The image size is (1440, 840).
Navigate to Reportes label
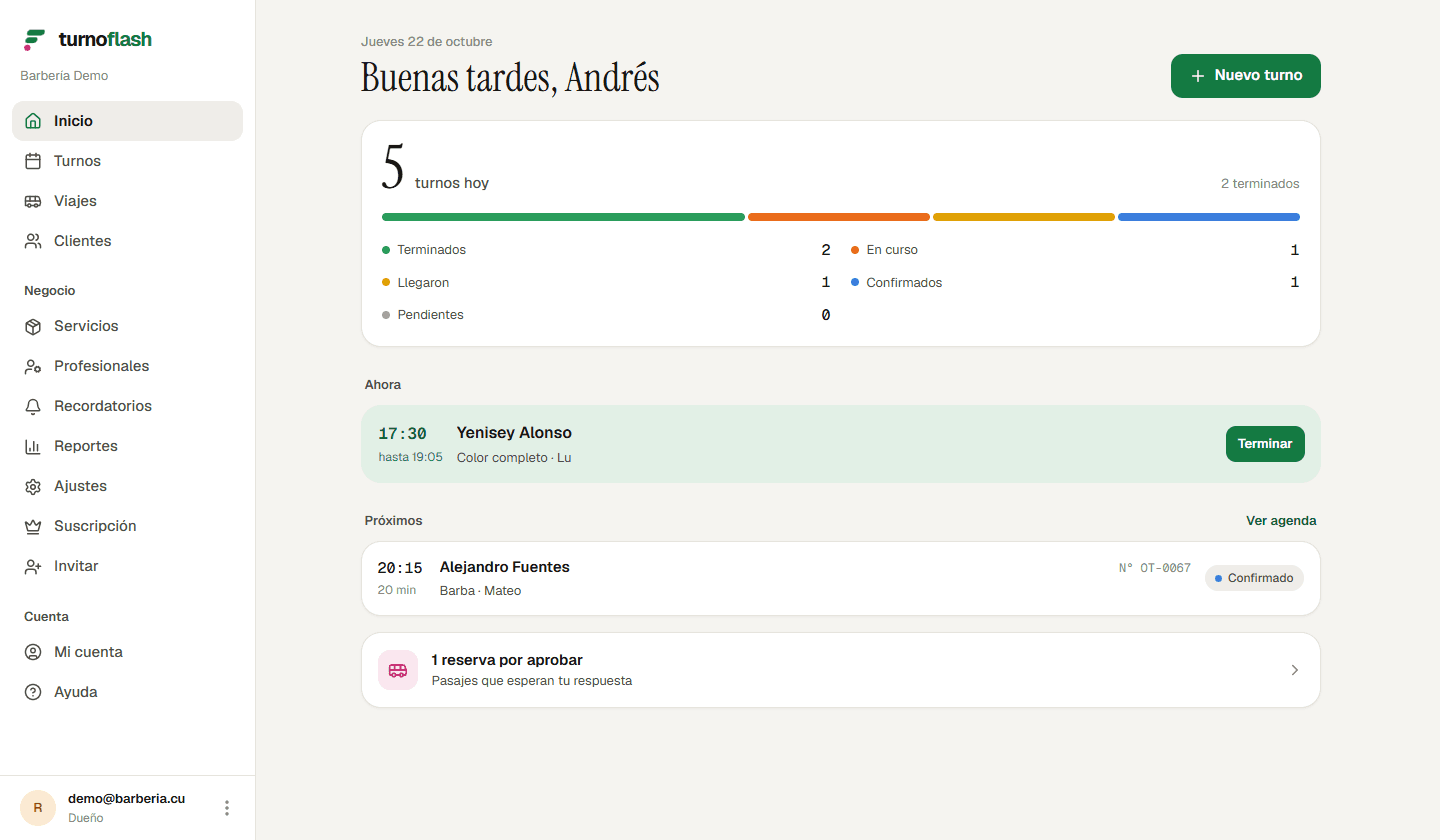[86, 446]
